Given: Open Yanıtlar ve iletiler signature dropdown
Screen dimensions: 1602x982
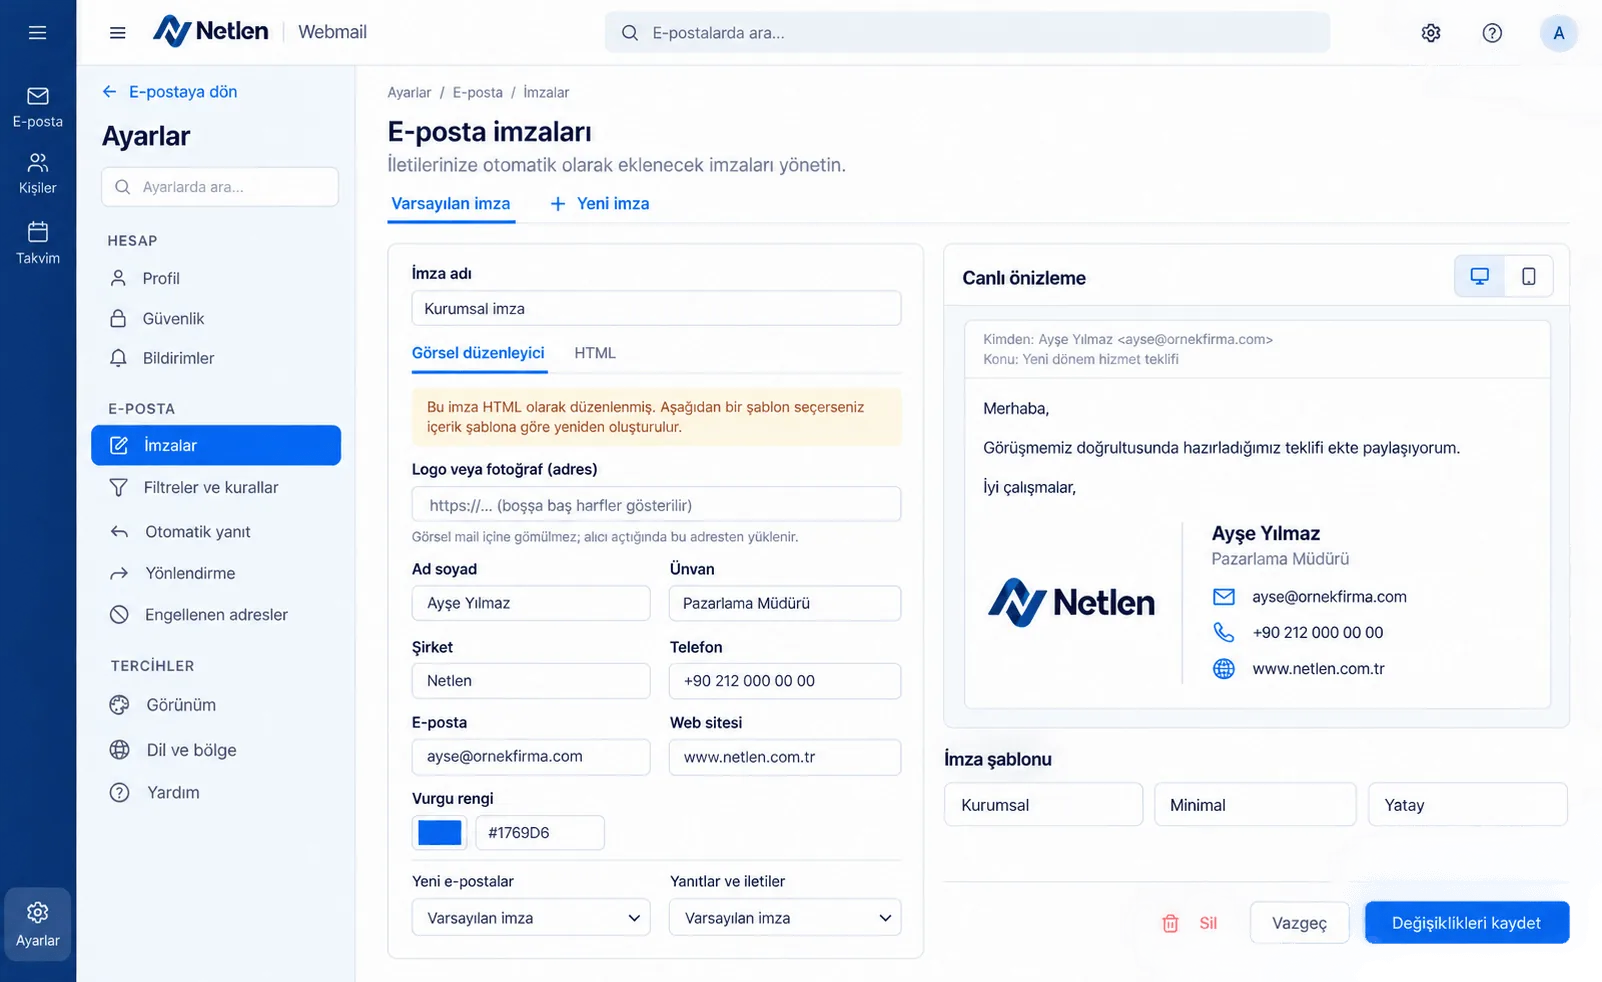Looking at the screenshot, I should 785,918.
